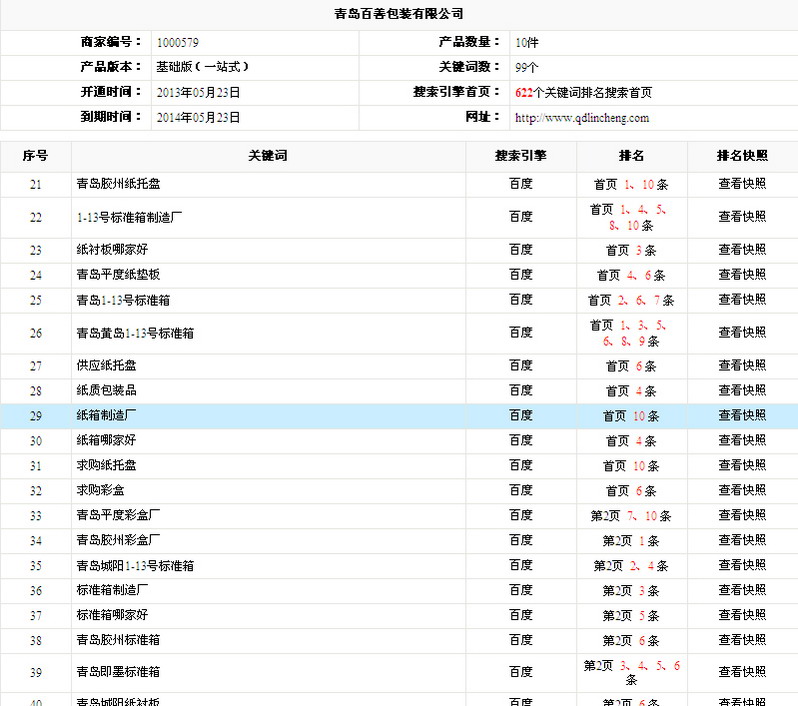This screenshot has height=706, width=798.
Task: Click sequence number 26
Action: click(x=36, y=333)
